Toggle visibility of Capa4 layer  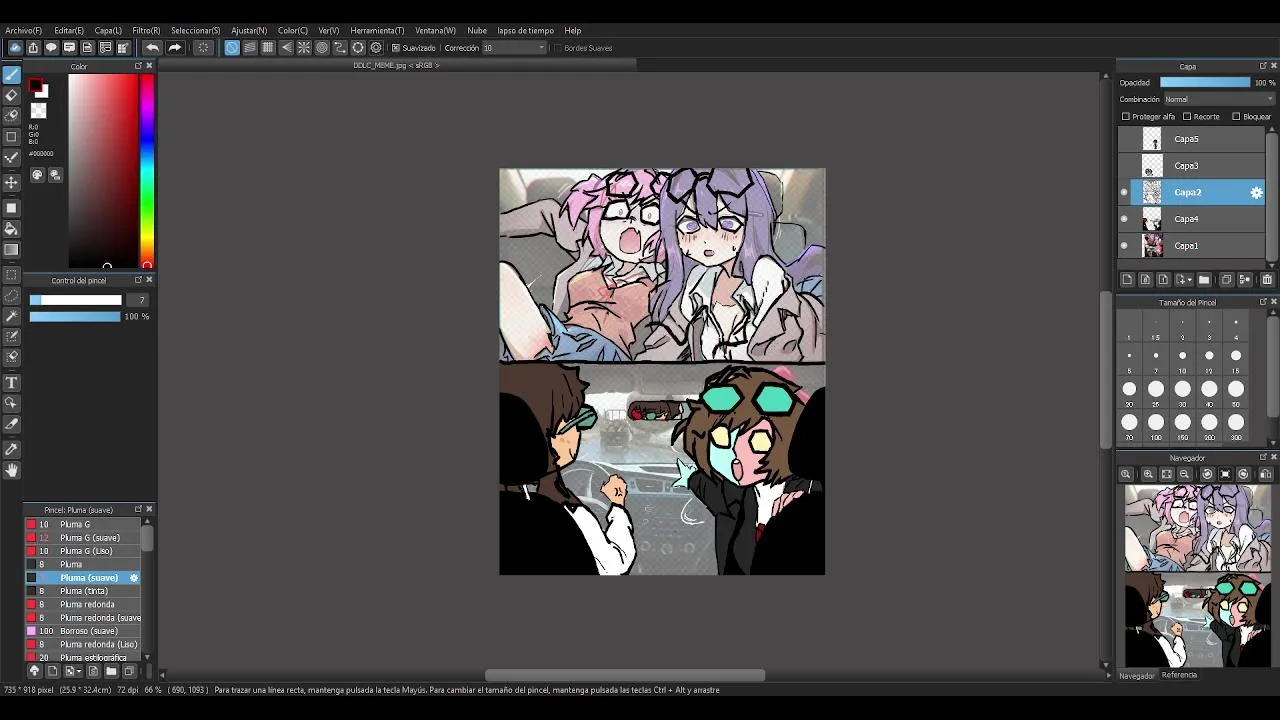[x=1124, y=219]
